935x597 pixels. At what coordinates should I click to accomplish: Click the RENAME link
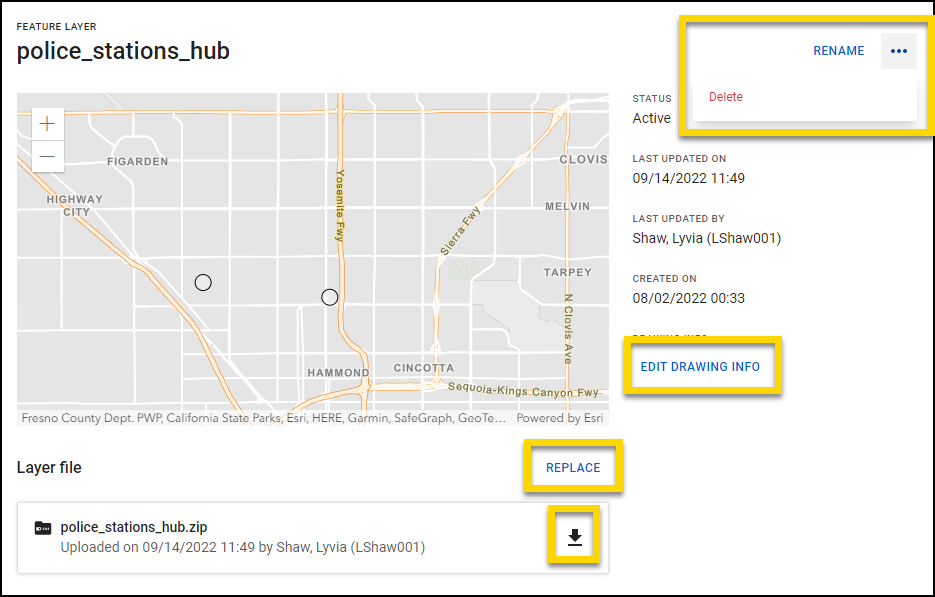click(839, 50)
